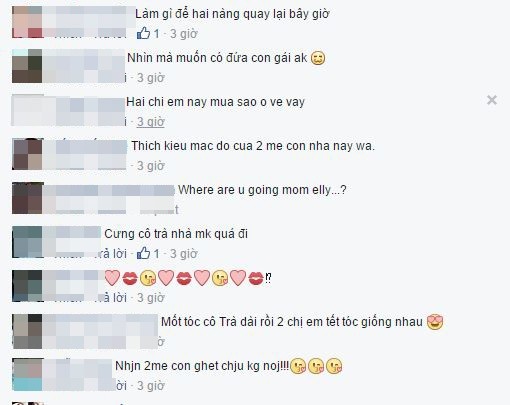The height and width of the screenshot is (405, 510).
Task: Open the first comment's "3 giờ" timestamp
Action: (184, 33)
